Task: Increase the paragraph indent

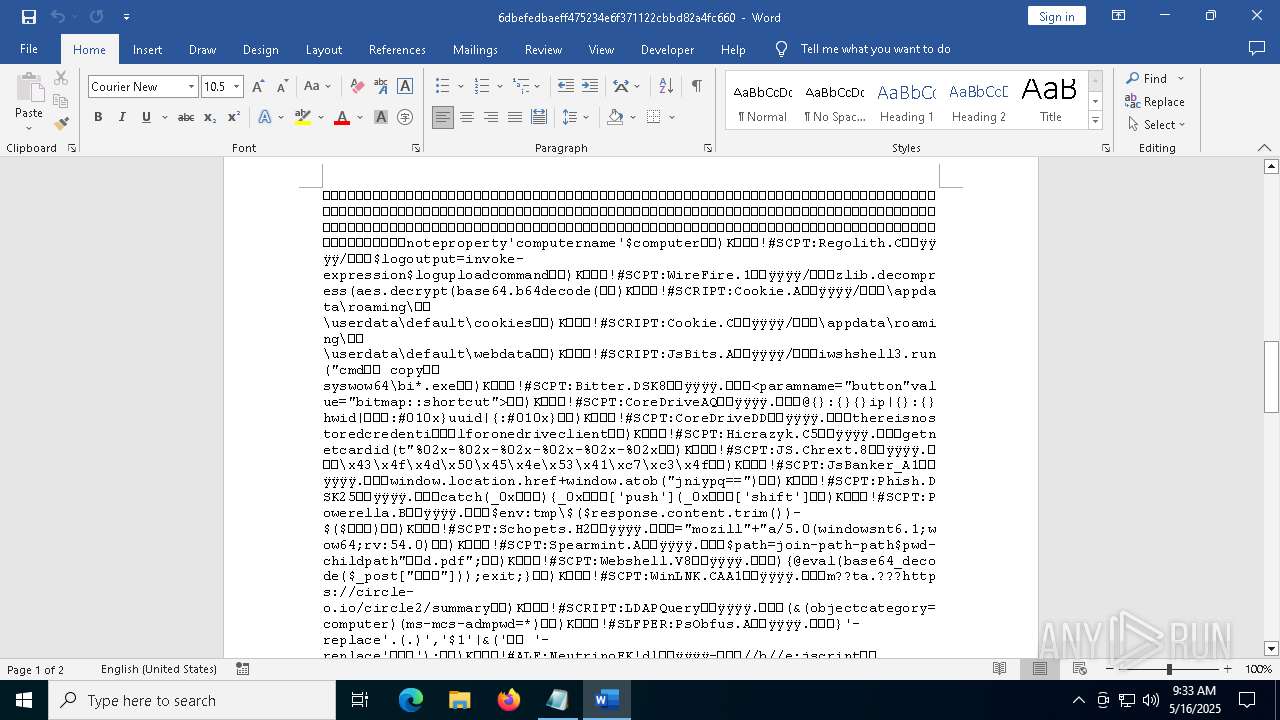Action: [x=590, y=87]
